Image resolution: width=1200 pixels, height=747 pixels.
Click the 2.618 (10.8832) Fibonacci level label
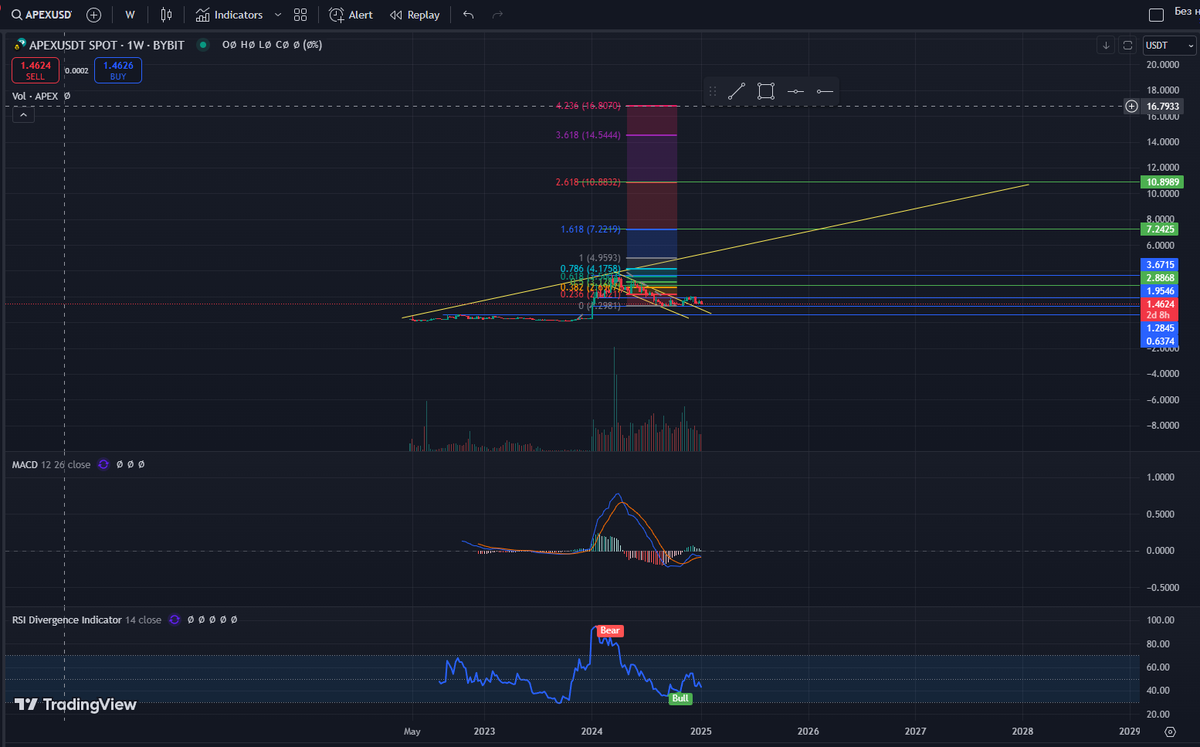[588, 182]
